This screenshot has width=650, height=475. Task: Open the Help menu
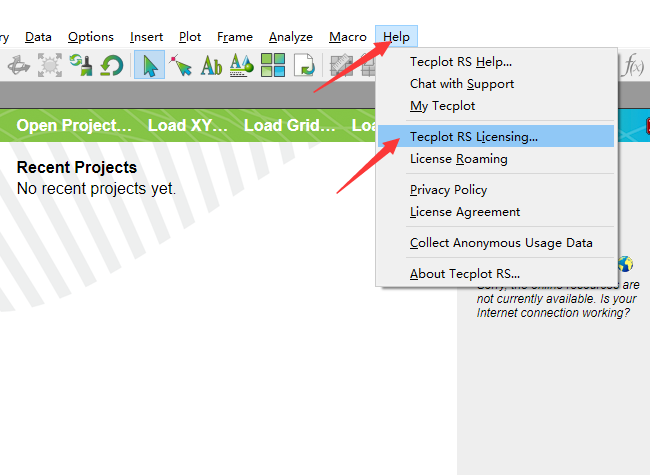click(x=396, y=36)
